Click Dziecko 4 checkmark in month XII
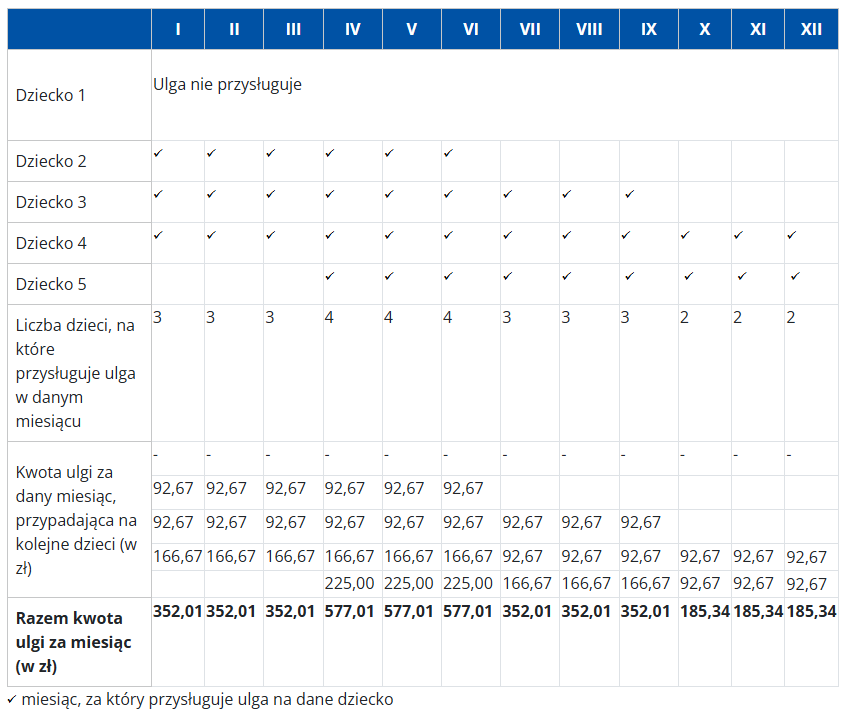The image size is (851, 721). pyautogui.click(x=791, y=235)
